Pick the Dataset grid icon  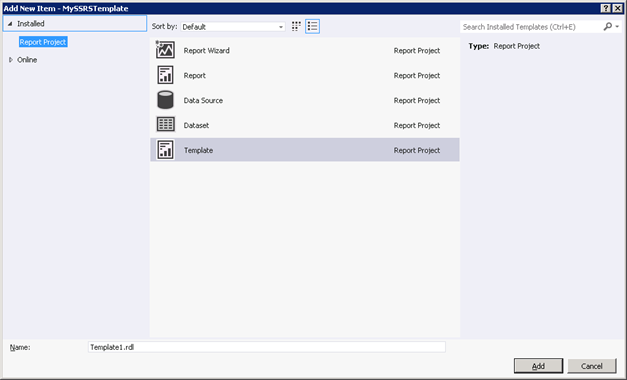coord(165,124)
